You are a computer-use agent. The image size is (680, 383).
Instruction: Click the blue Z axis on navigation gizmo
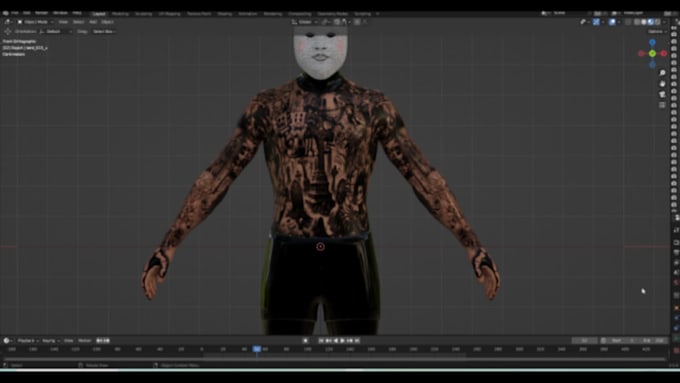click(652, 43)
